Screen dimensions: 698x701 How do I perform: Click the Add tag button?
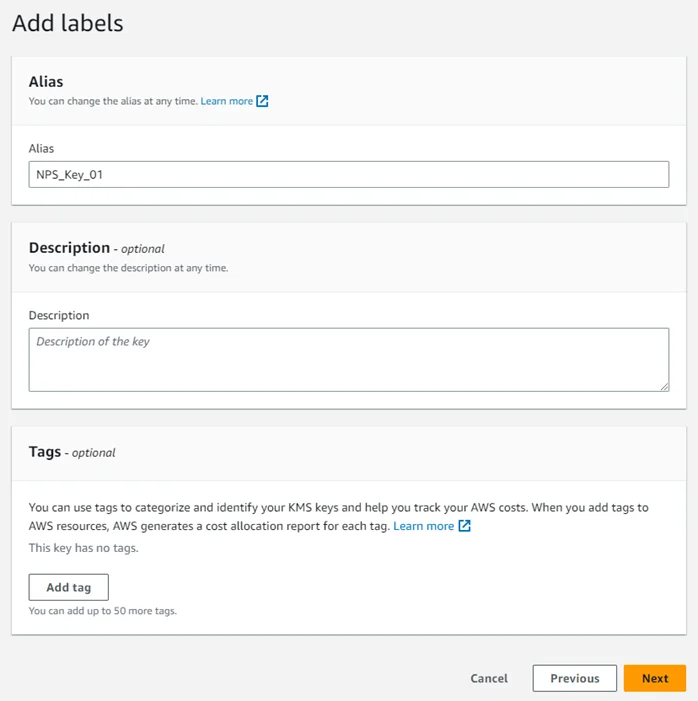(69, 587)
